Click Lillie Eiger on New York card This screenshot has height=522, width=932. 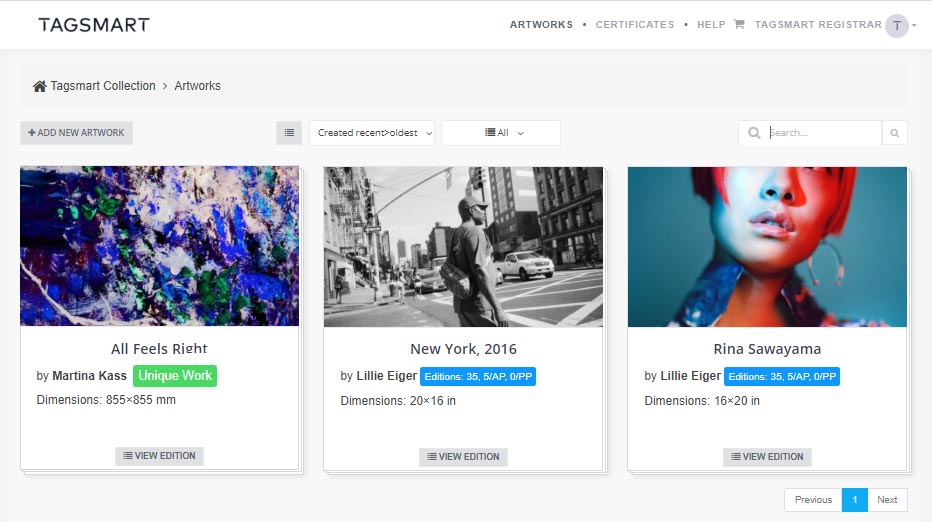pyautogui.click(x=387, y=376)
